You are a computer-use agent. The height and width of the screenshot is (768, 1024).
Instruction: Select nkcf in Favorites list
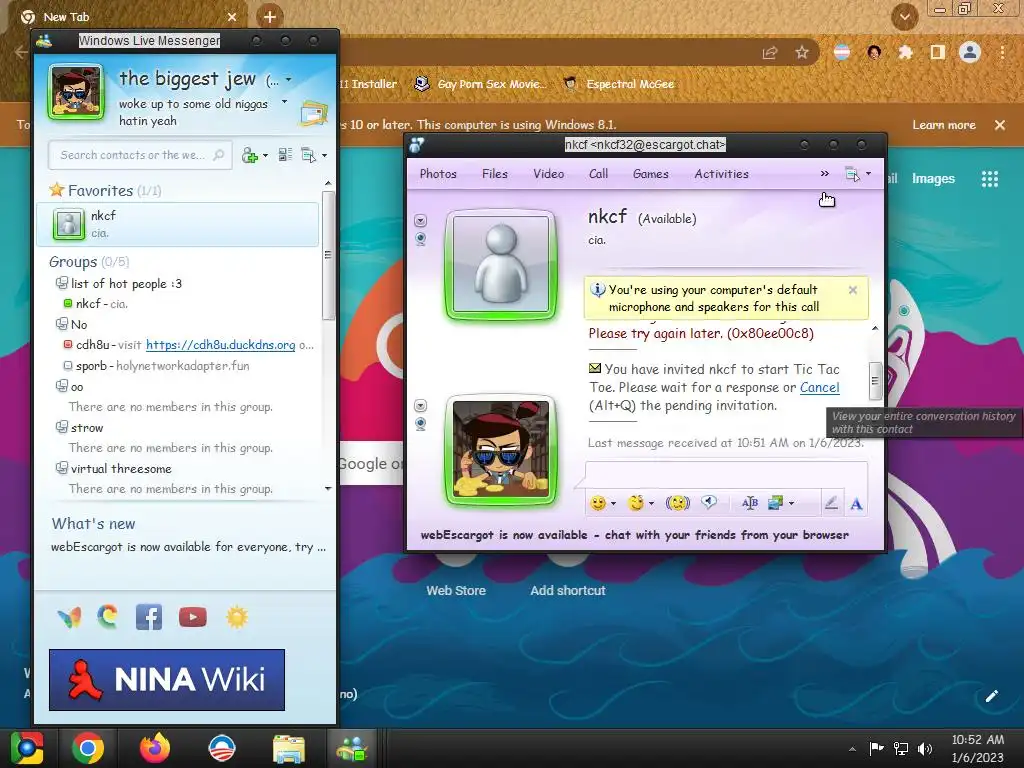[178, 224]
